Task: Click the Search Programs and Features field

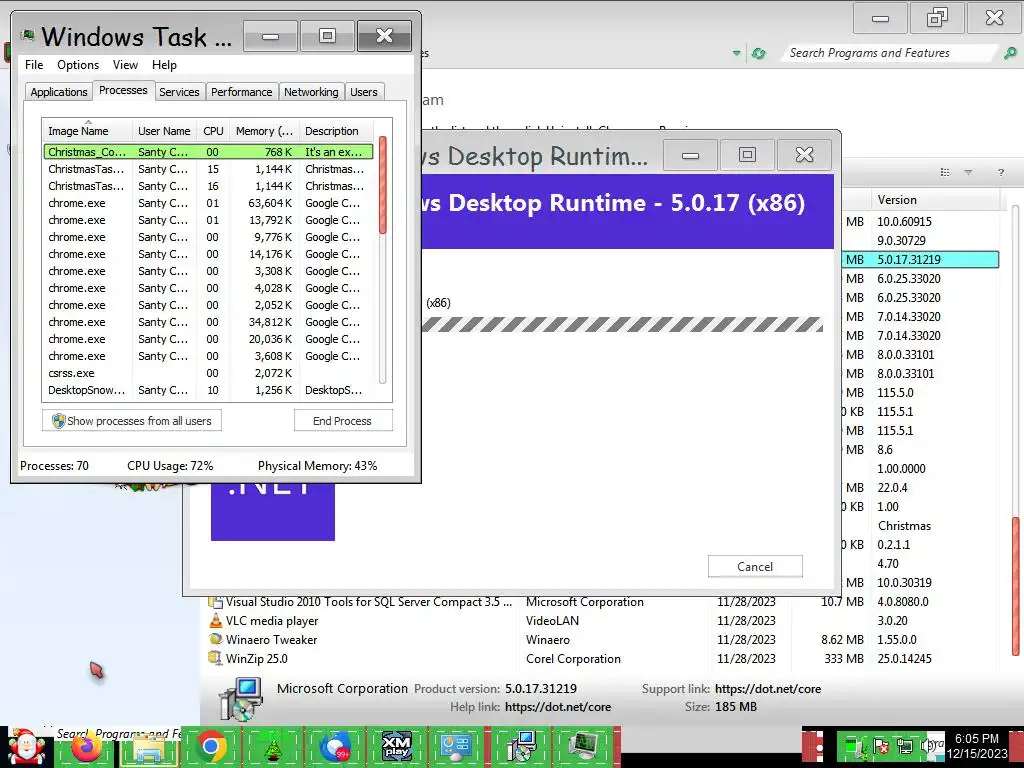Action: 889,54
